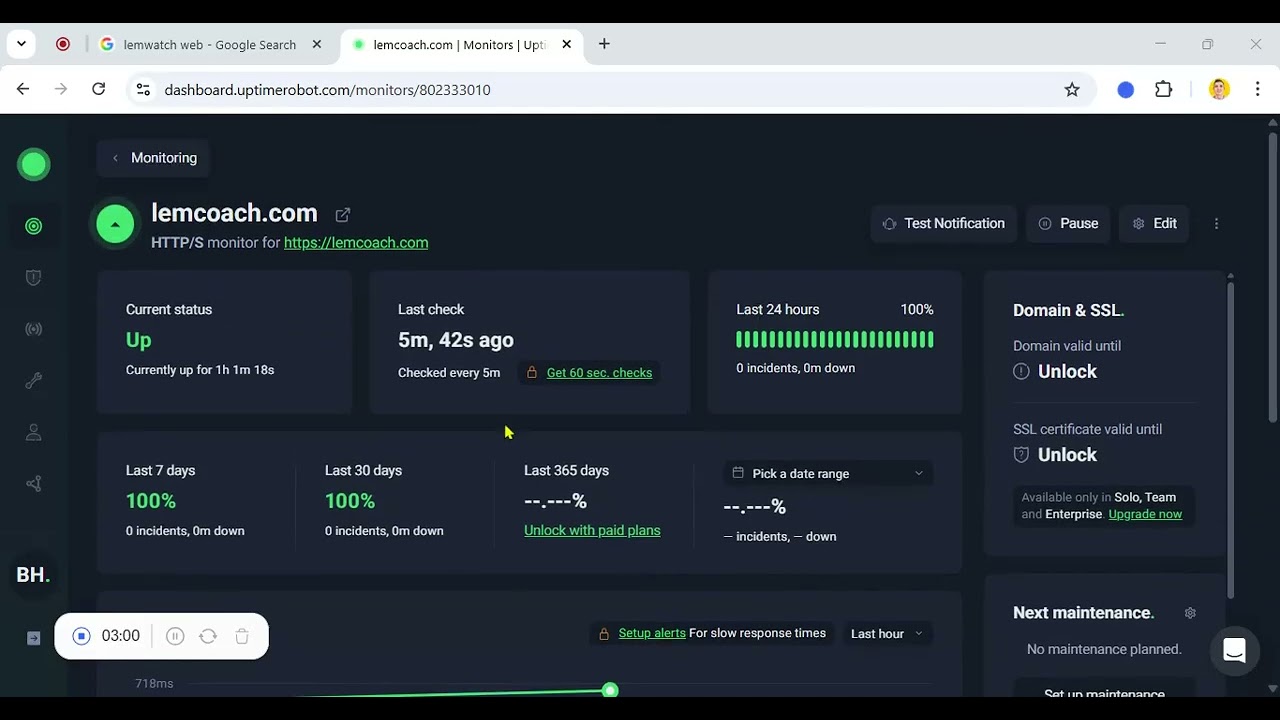Open the three-dot more options menu
Image resolution: width=1280 pixels, height=720 pixels.
1216,224
